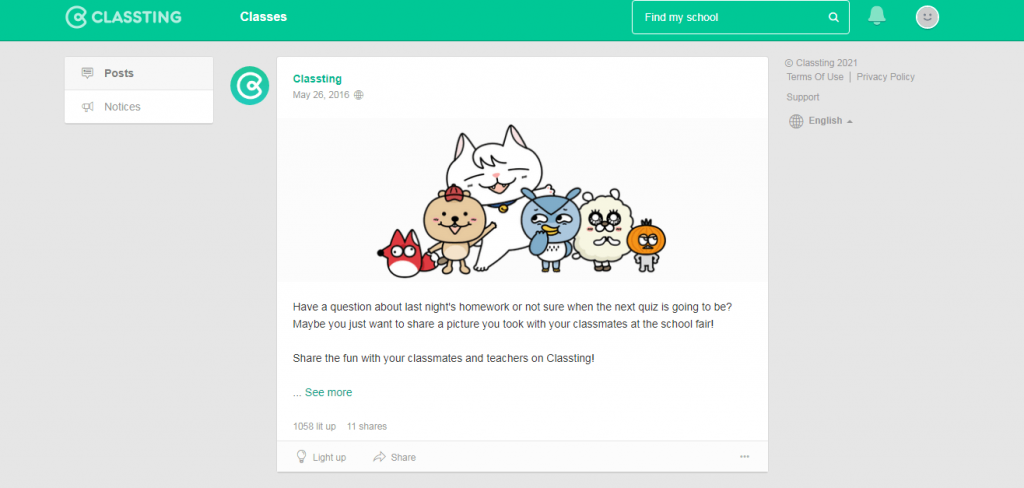Select the Notices tab
The height and width of the screenshot is (488, 1024).
139,106
